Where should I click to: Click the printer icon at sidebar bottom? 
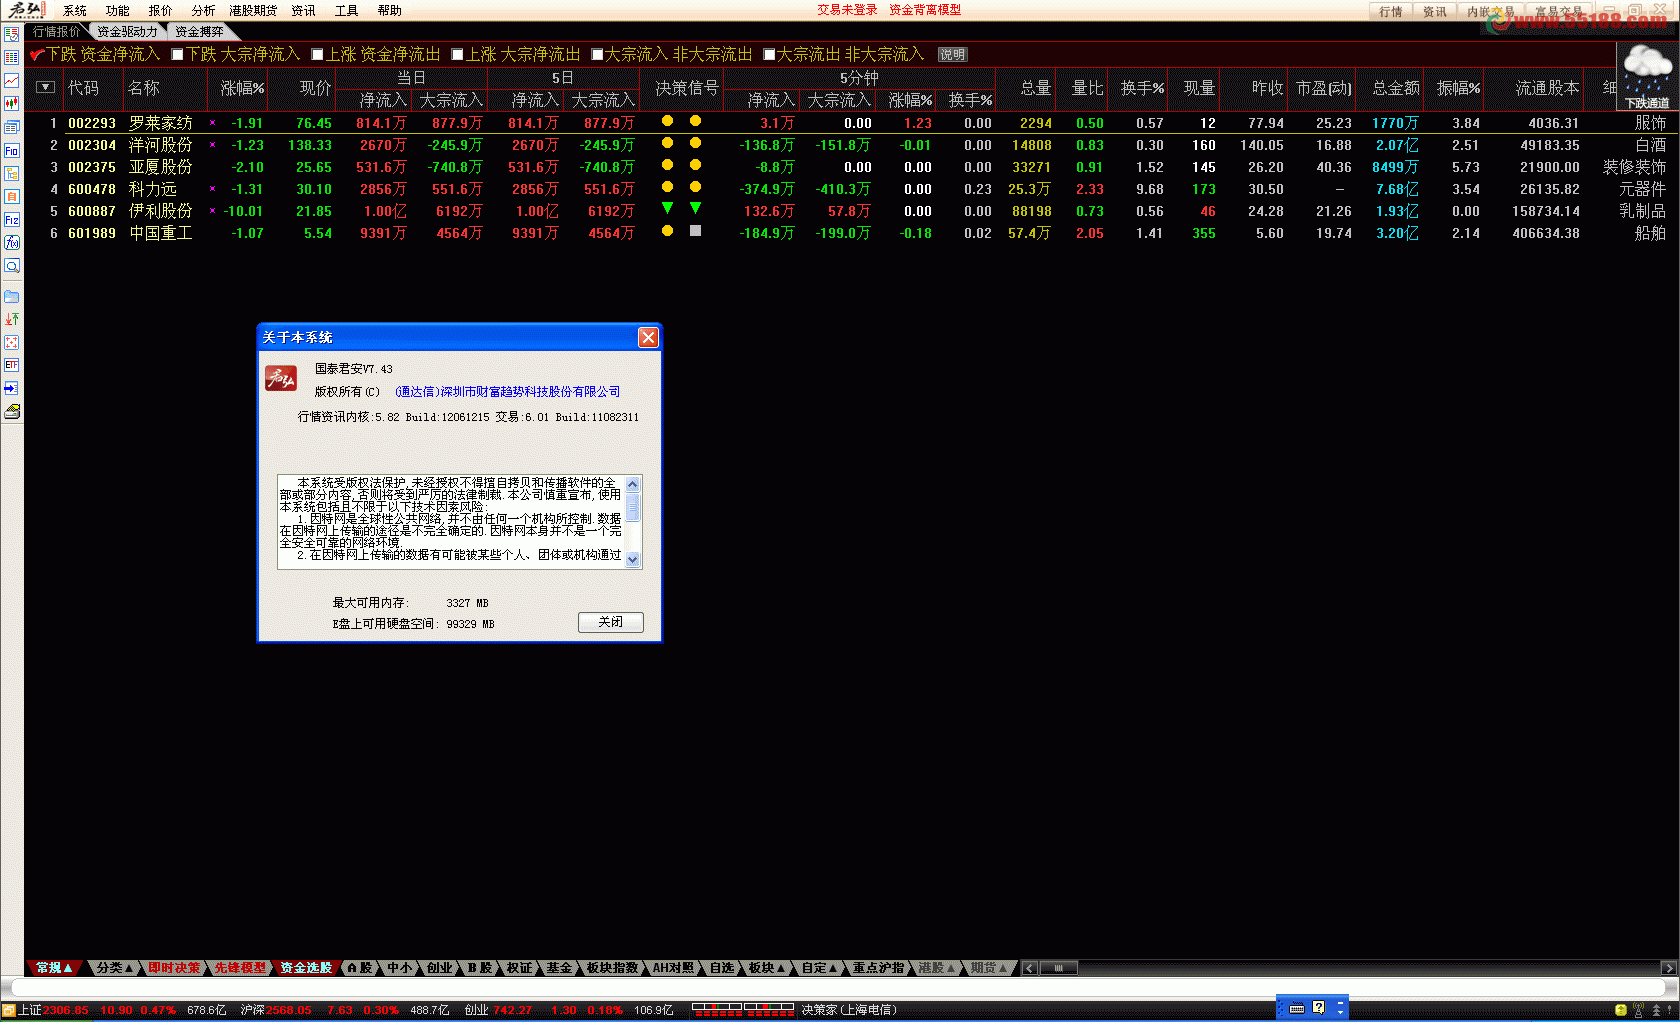12,411
